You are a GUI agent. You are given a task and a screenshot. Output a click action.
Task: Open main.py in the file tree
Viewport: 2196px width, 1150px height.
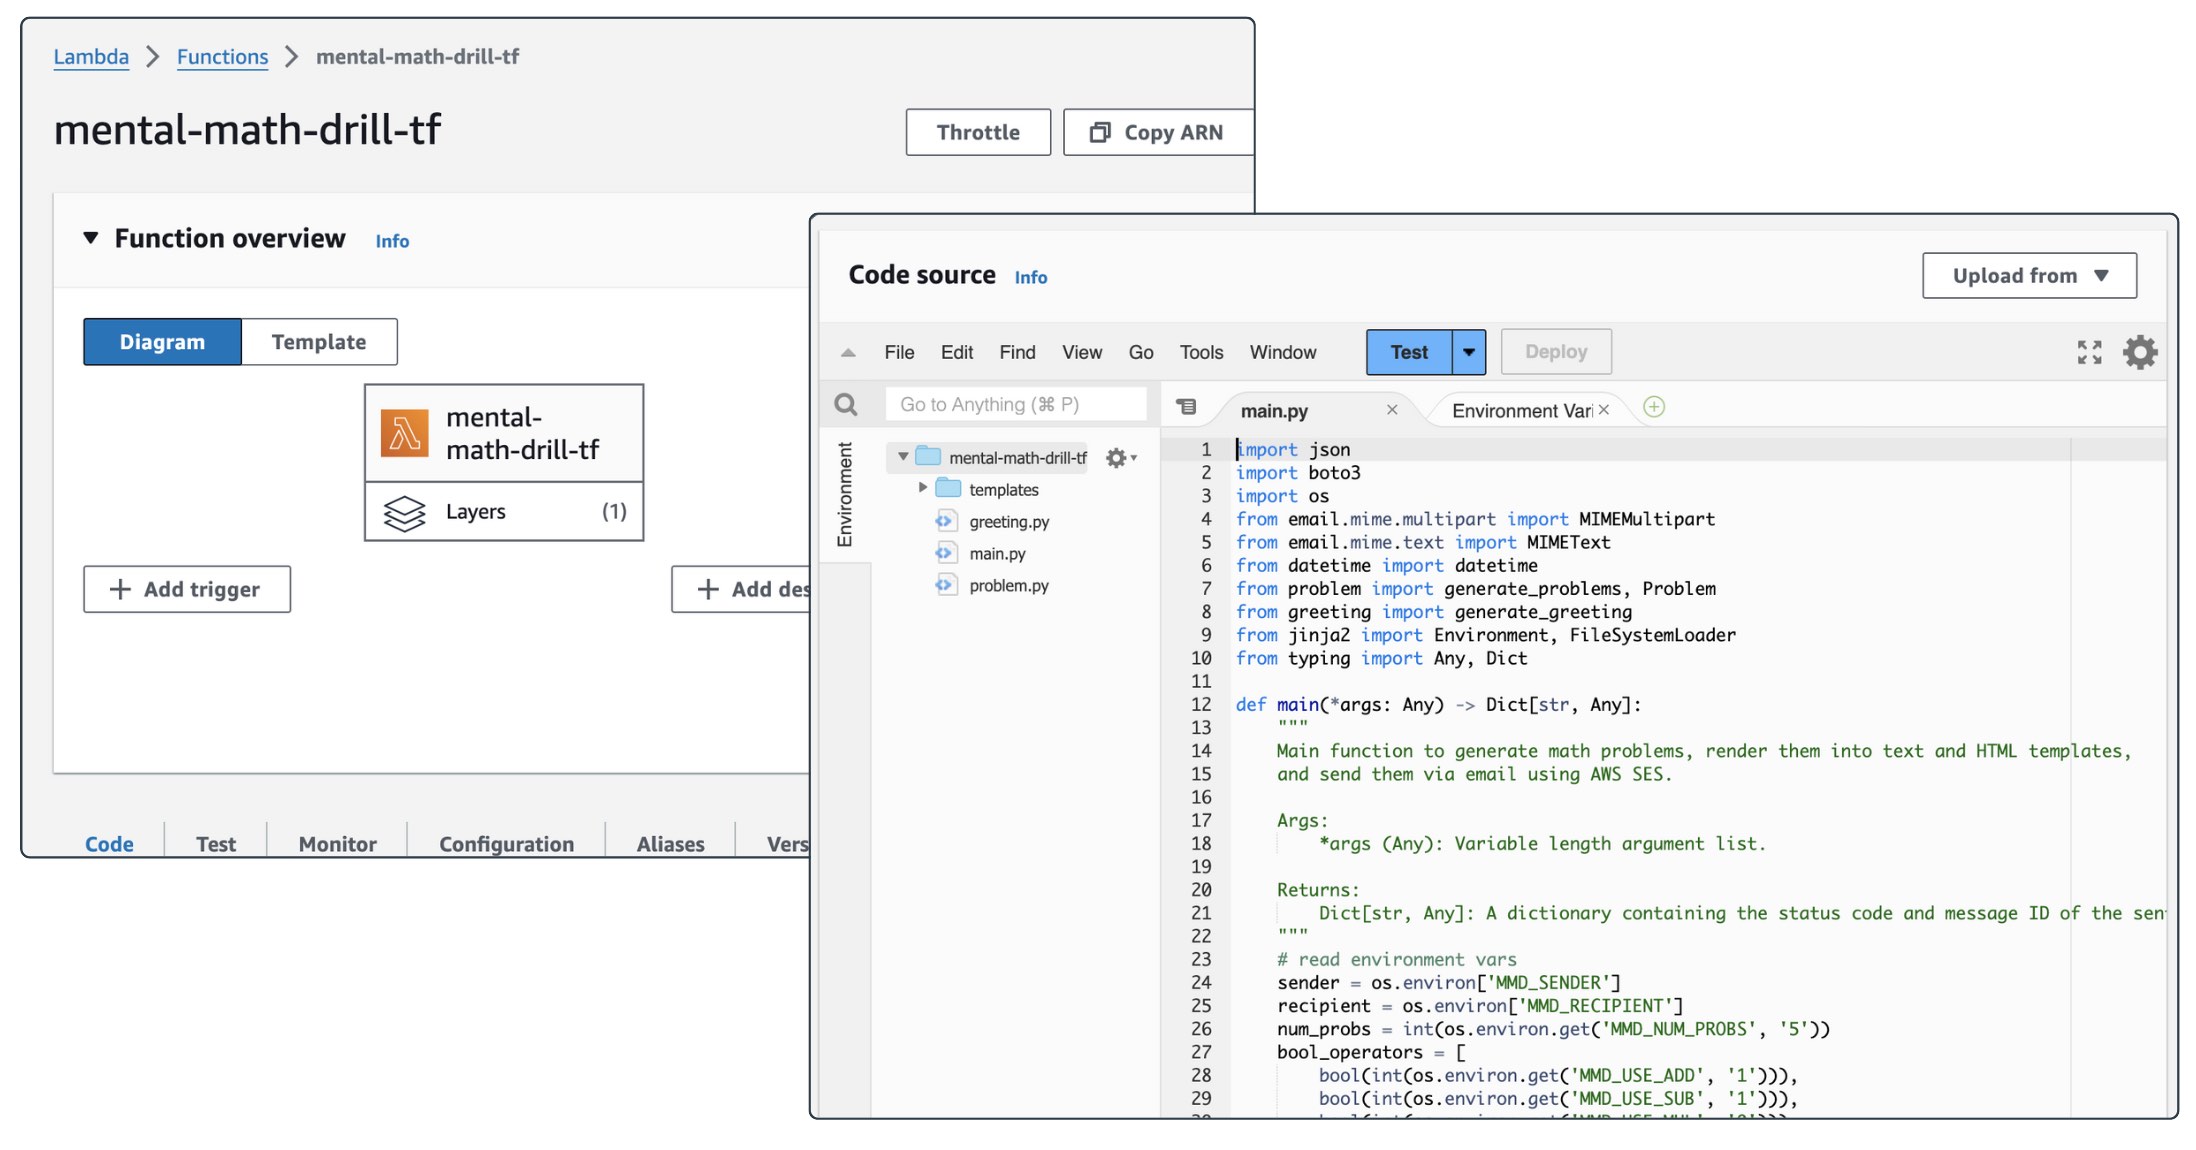tap(997, 553)
